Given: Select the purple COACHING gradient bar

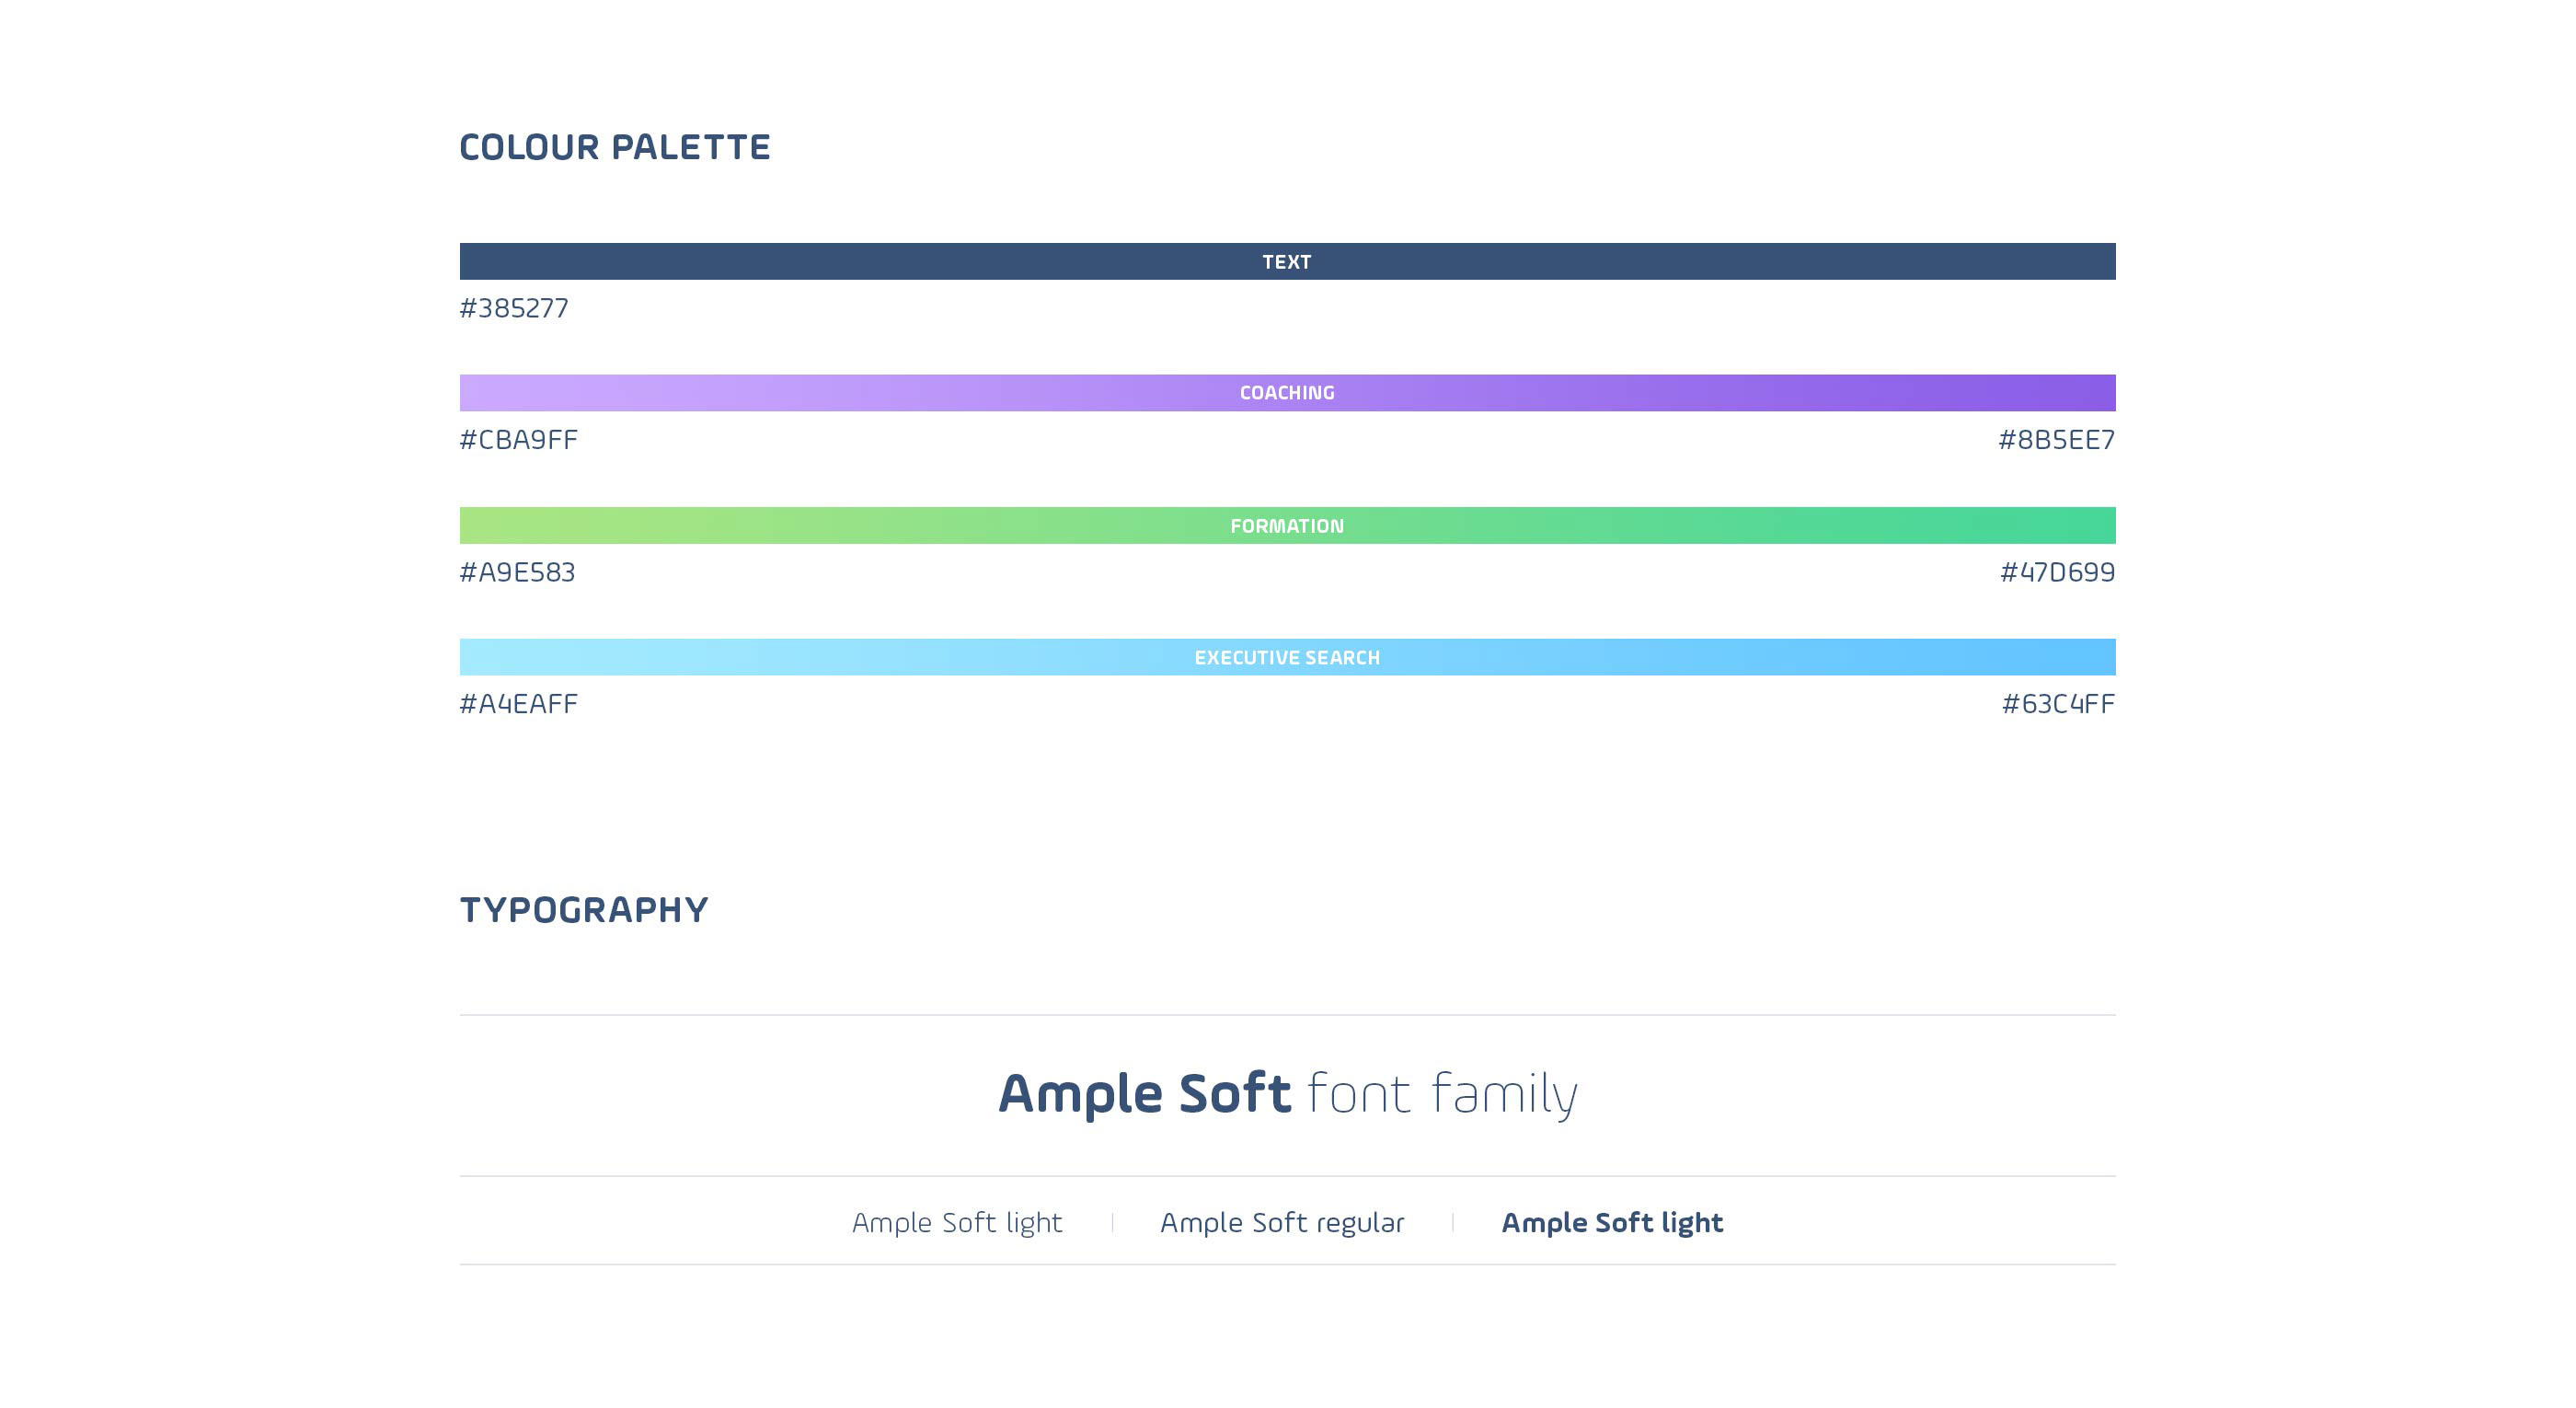Looking at the screenshot, I should (1287, 393).
